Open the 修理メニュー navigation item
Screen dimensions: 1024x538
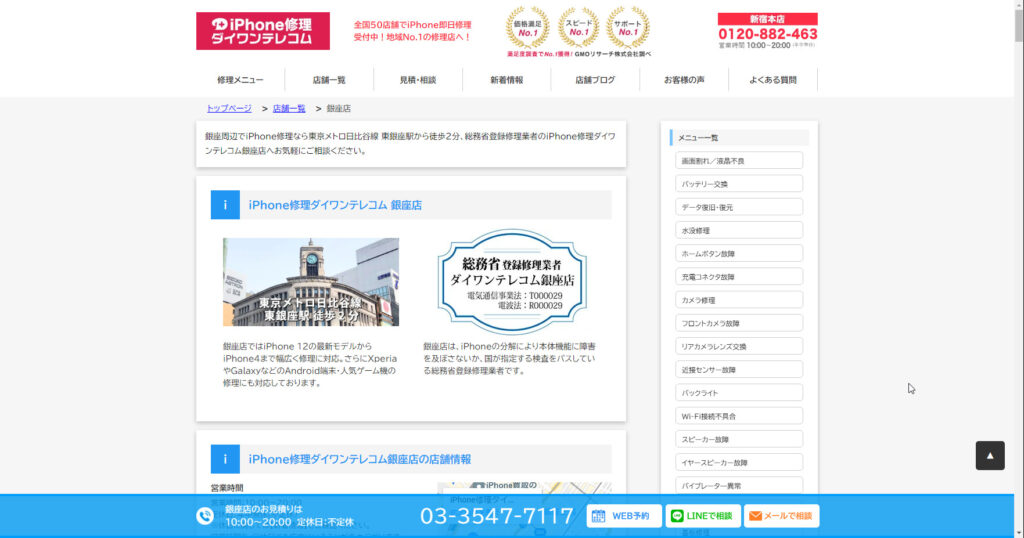(x=240, y=80)
